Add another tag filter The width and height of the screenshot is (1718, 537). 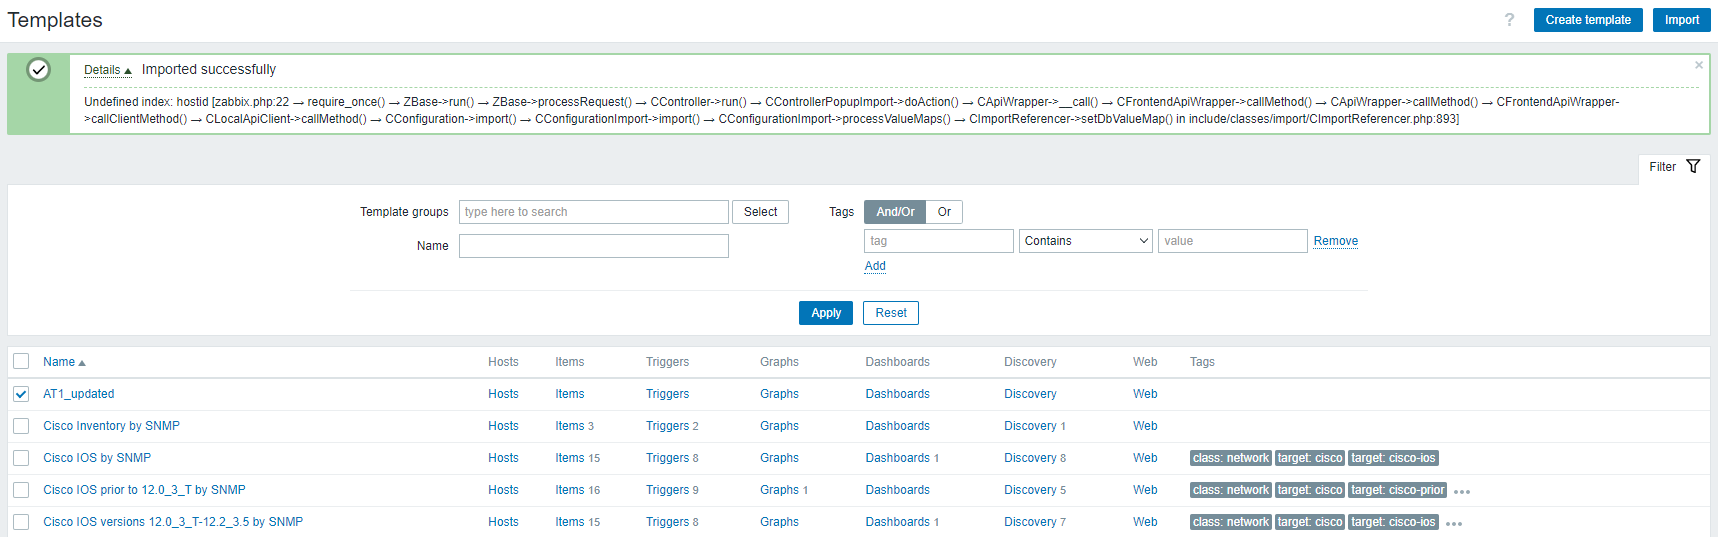point(875,266)
